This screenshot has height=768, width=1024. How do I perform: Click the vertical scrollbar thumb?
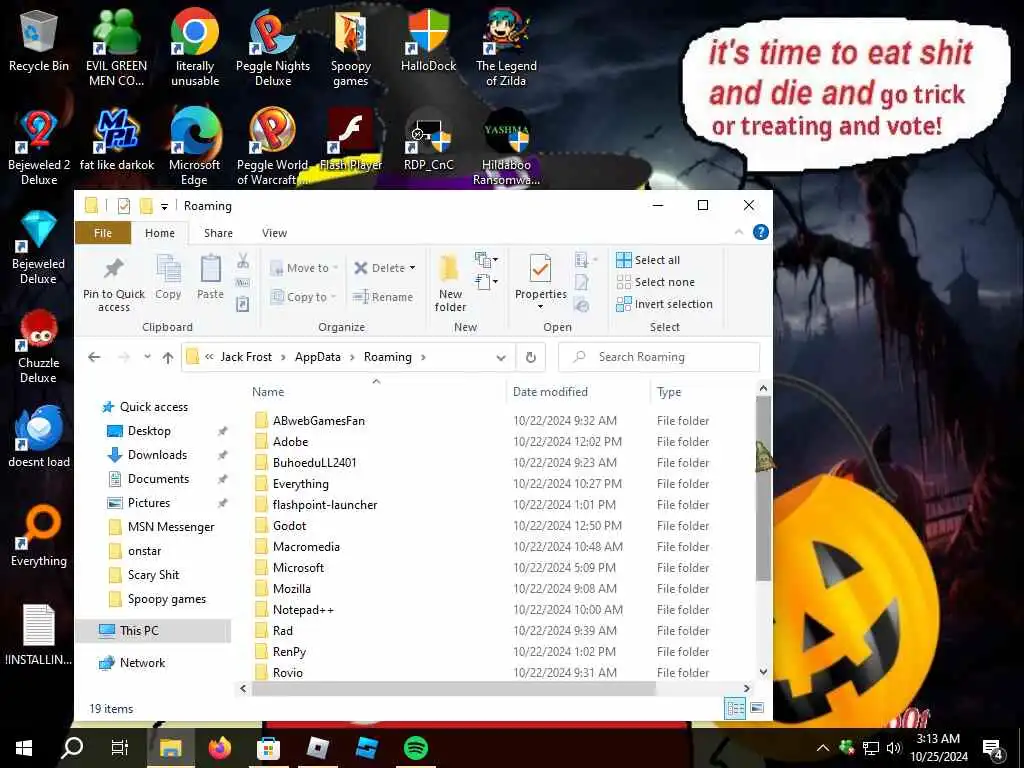[763, 488]
